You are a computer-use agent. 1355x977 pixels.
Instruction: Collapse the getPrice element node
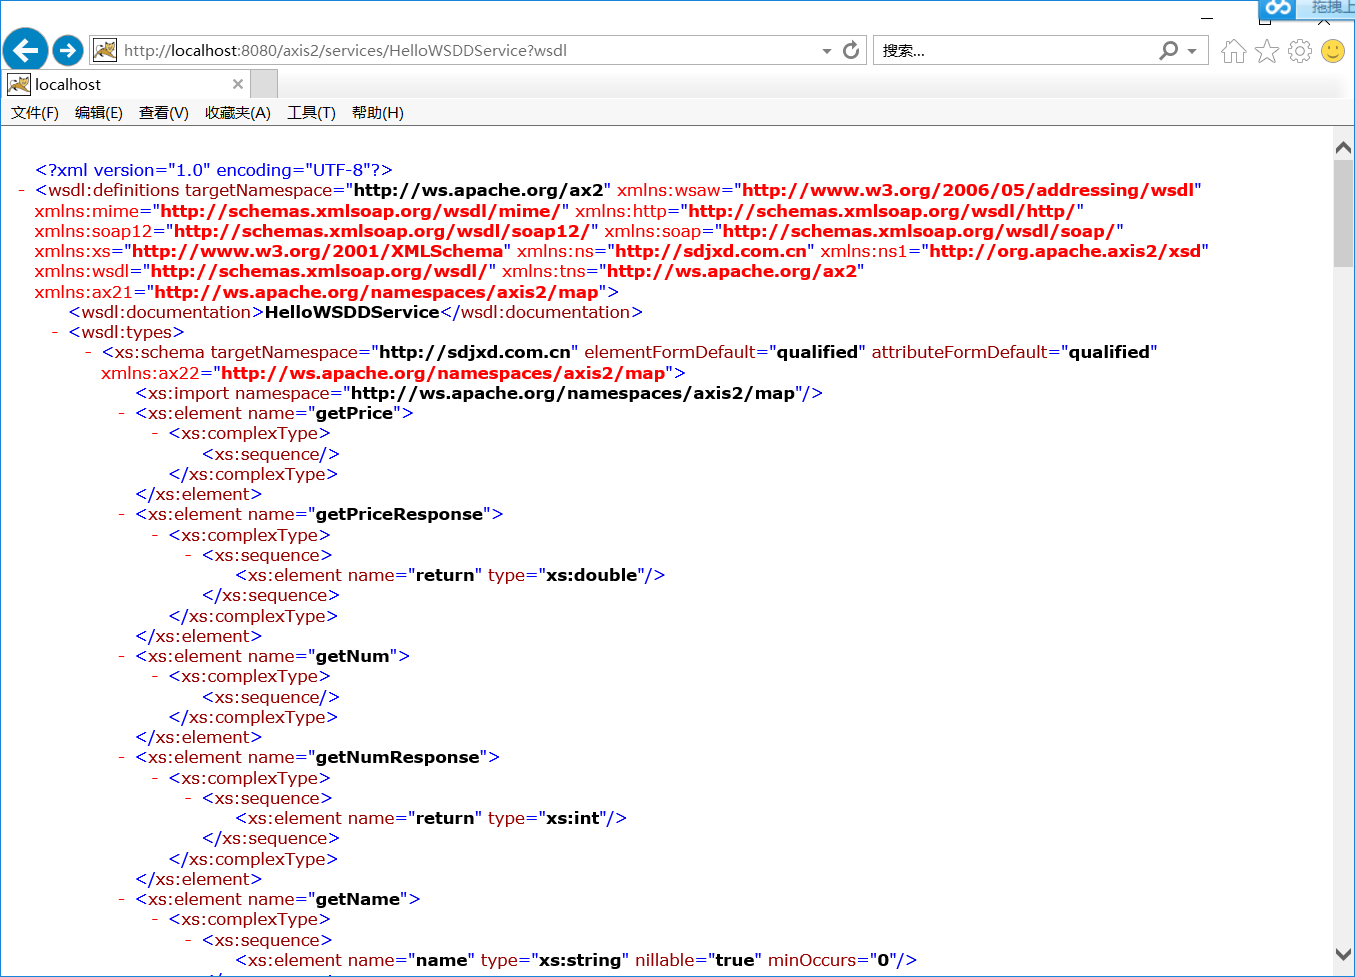pos(121,413)
